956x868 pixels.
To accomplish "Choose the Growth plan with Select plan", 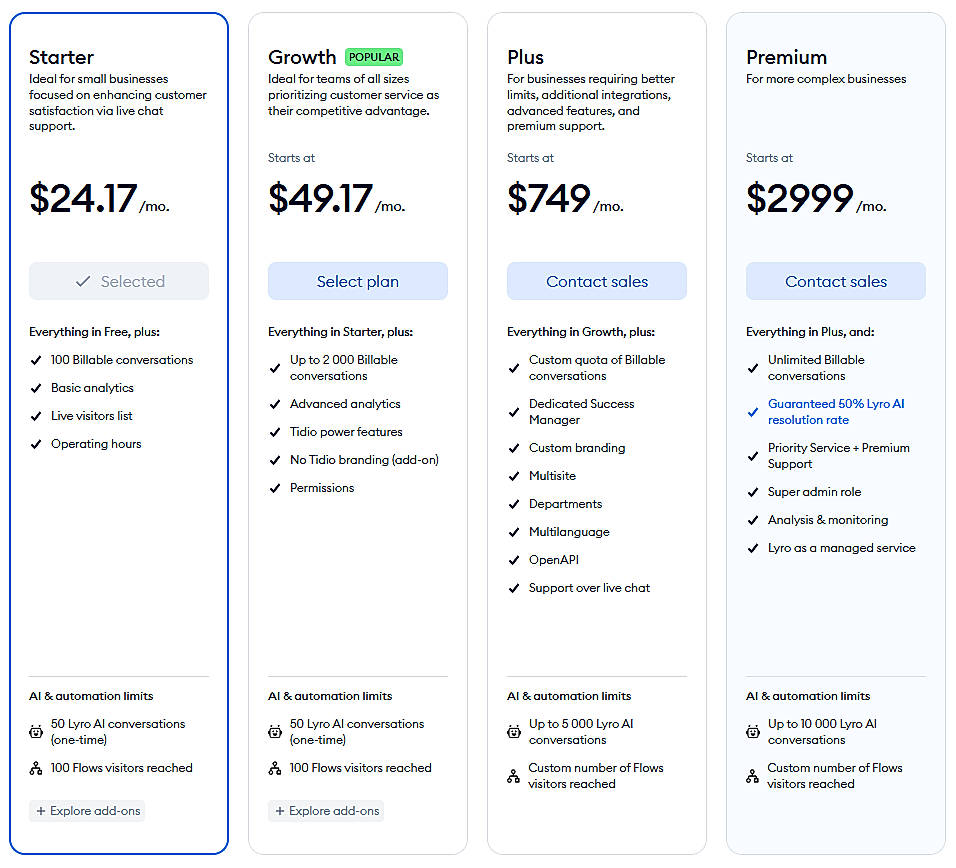I will pos(358,282).
